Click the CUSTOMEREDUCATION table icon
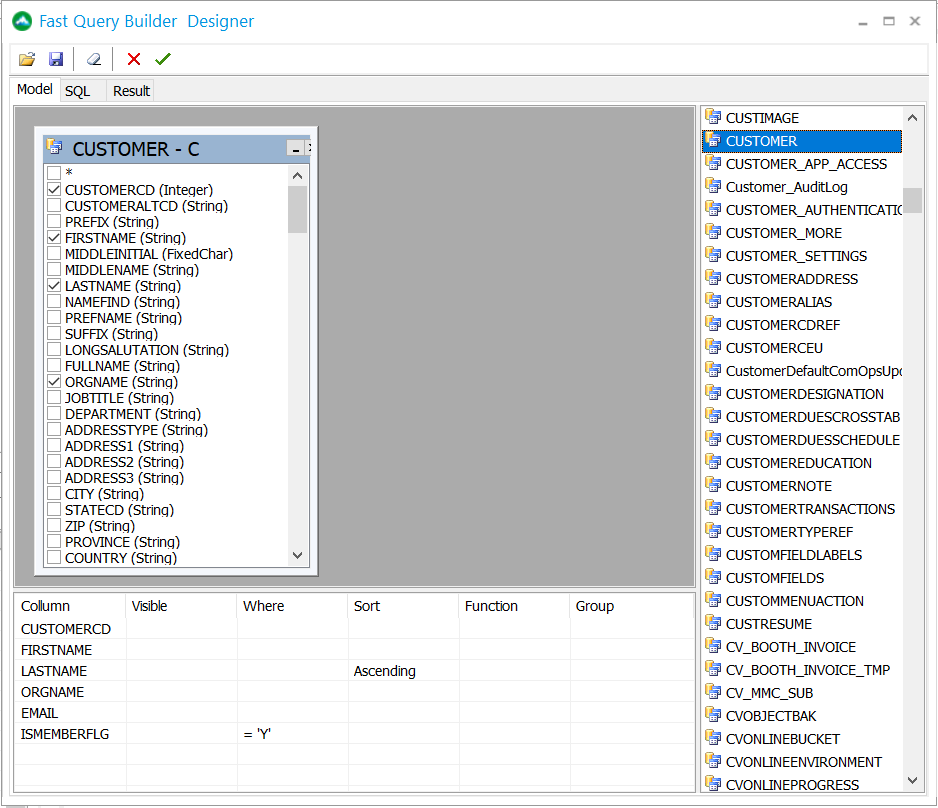This screenshot has width=938, height=808. (x=712, y=462)
